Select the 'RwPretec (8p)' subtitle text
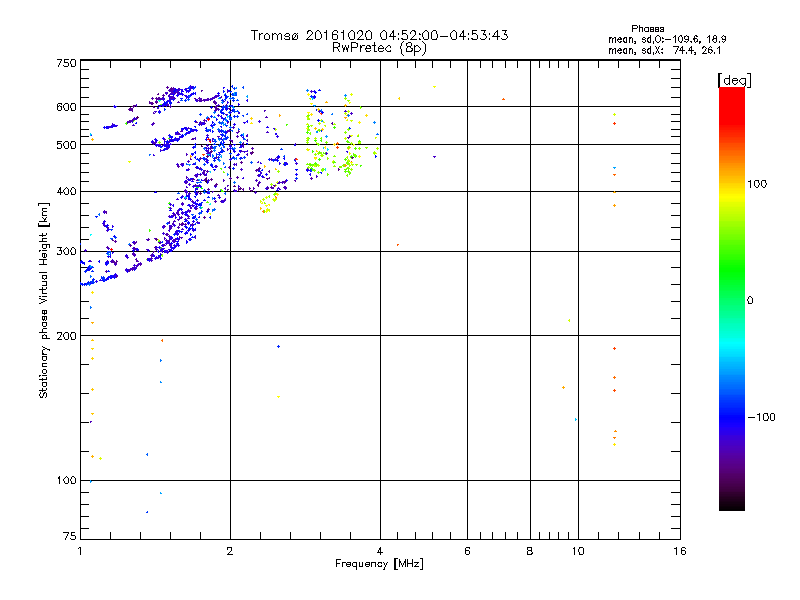The image size is (800, 600). [x=379, y=48]
